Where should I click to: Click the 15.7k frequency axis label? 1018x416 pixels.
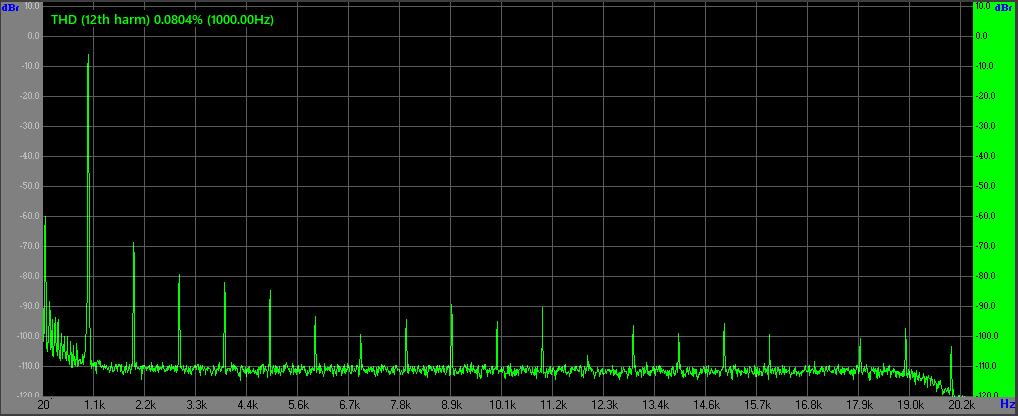(757, 405)
